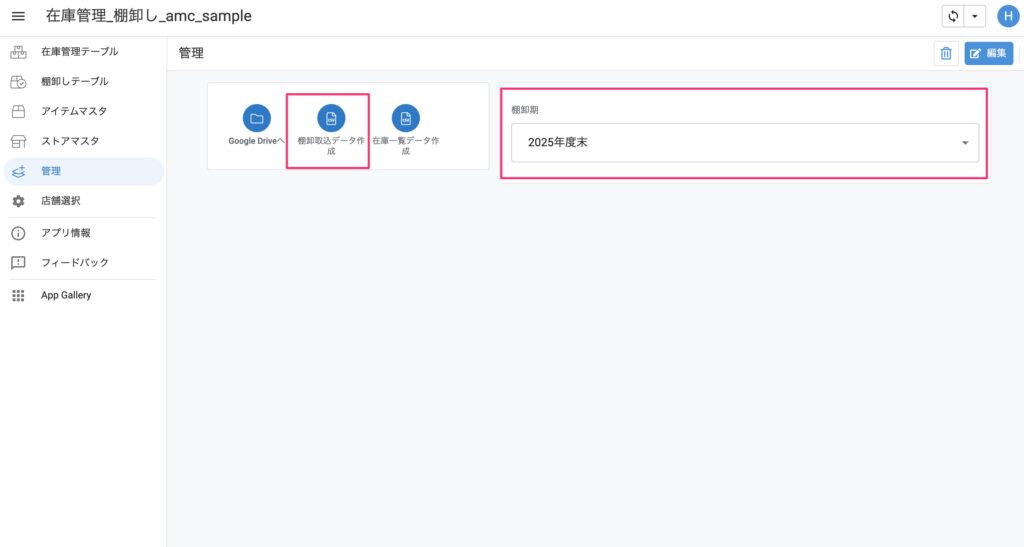1024x547 pixels.
Task: Click the ストアマスタ storefront icon
Action: [x=18, y=141]
